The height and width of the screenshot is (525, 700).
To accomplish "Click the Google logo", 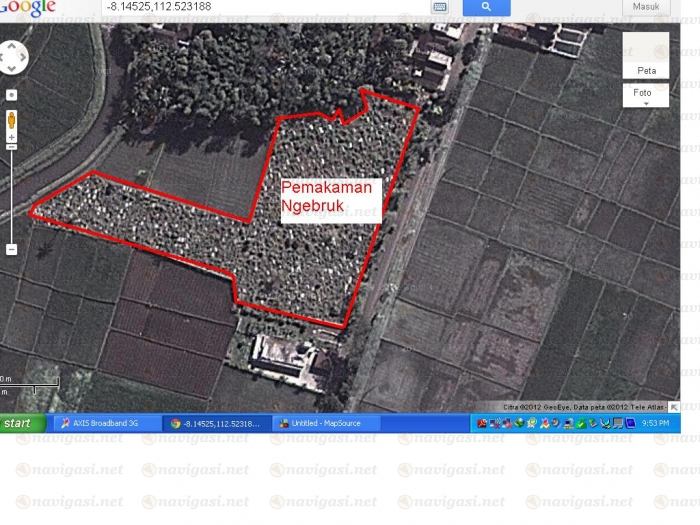I will tap(28, 7).
